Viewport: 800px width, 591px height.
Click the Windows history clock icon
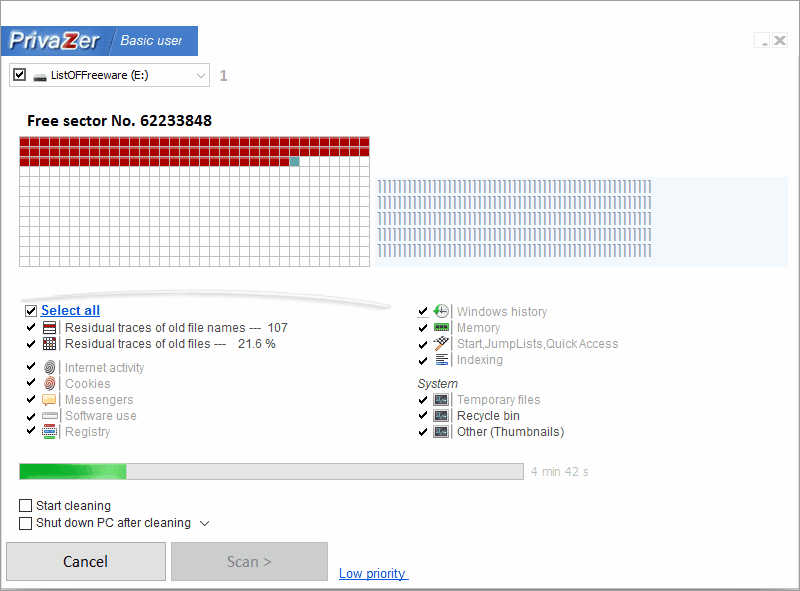point(441,311)
